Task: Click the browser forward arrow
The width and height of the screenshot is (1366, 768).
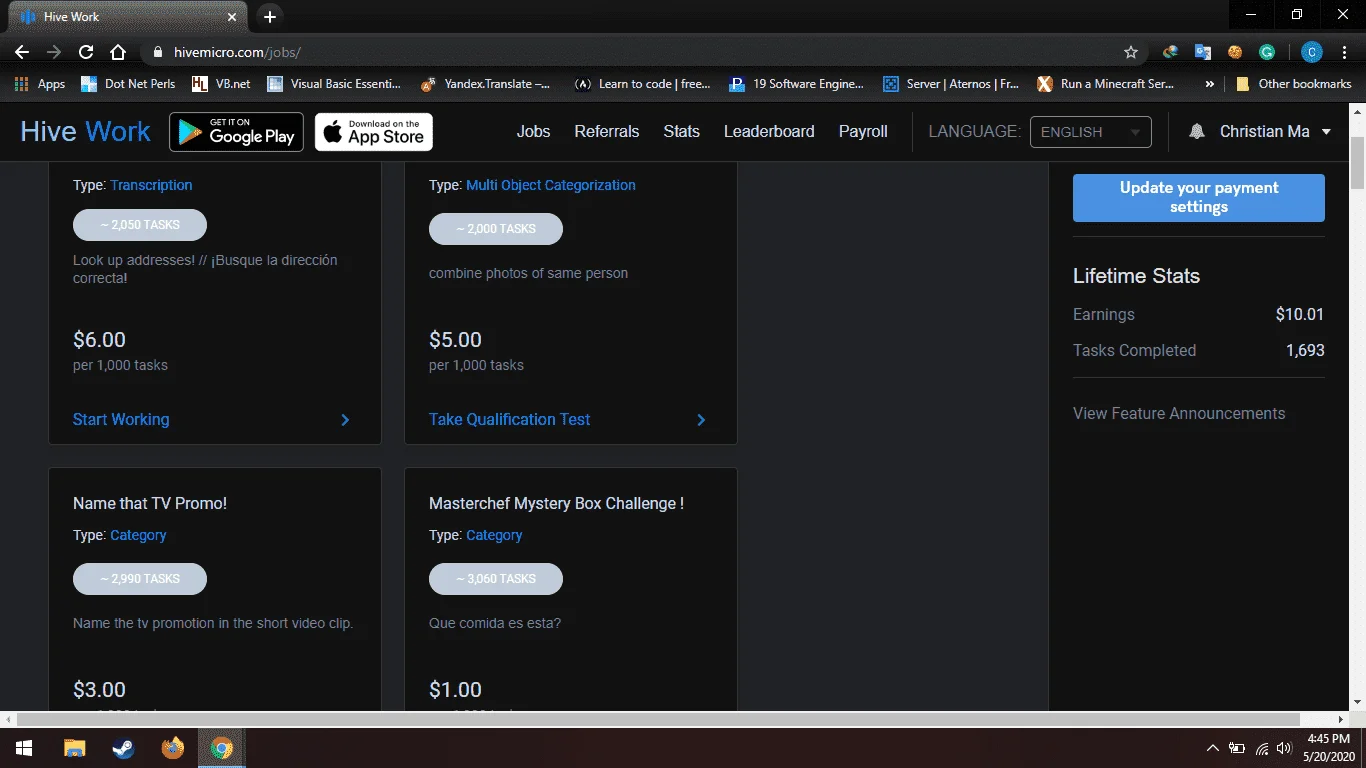Action: pyautogui.click(x=54, y=52)
